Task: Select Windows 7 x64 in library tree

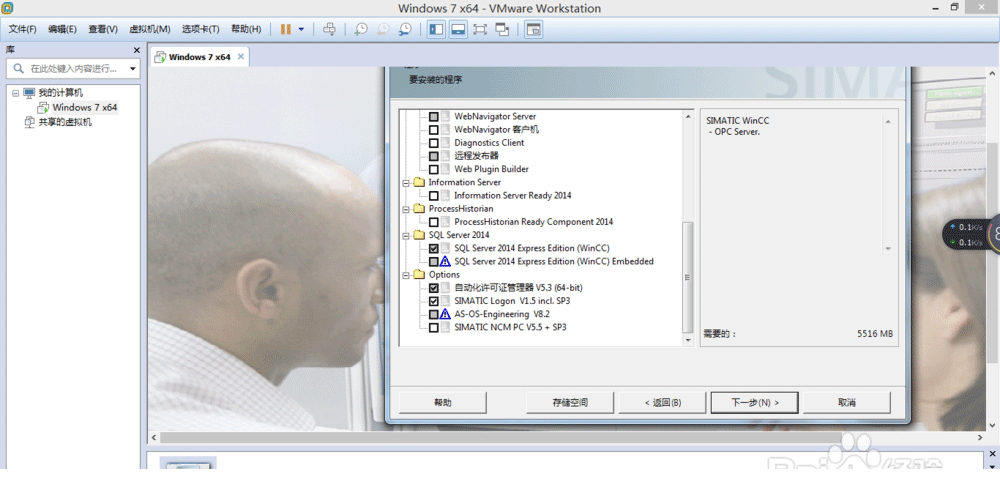Action: [84, 108]
